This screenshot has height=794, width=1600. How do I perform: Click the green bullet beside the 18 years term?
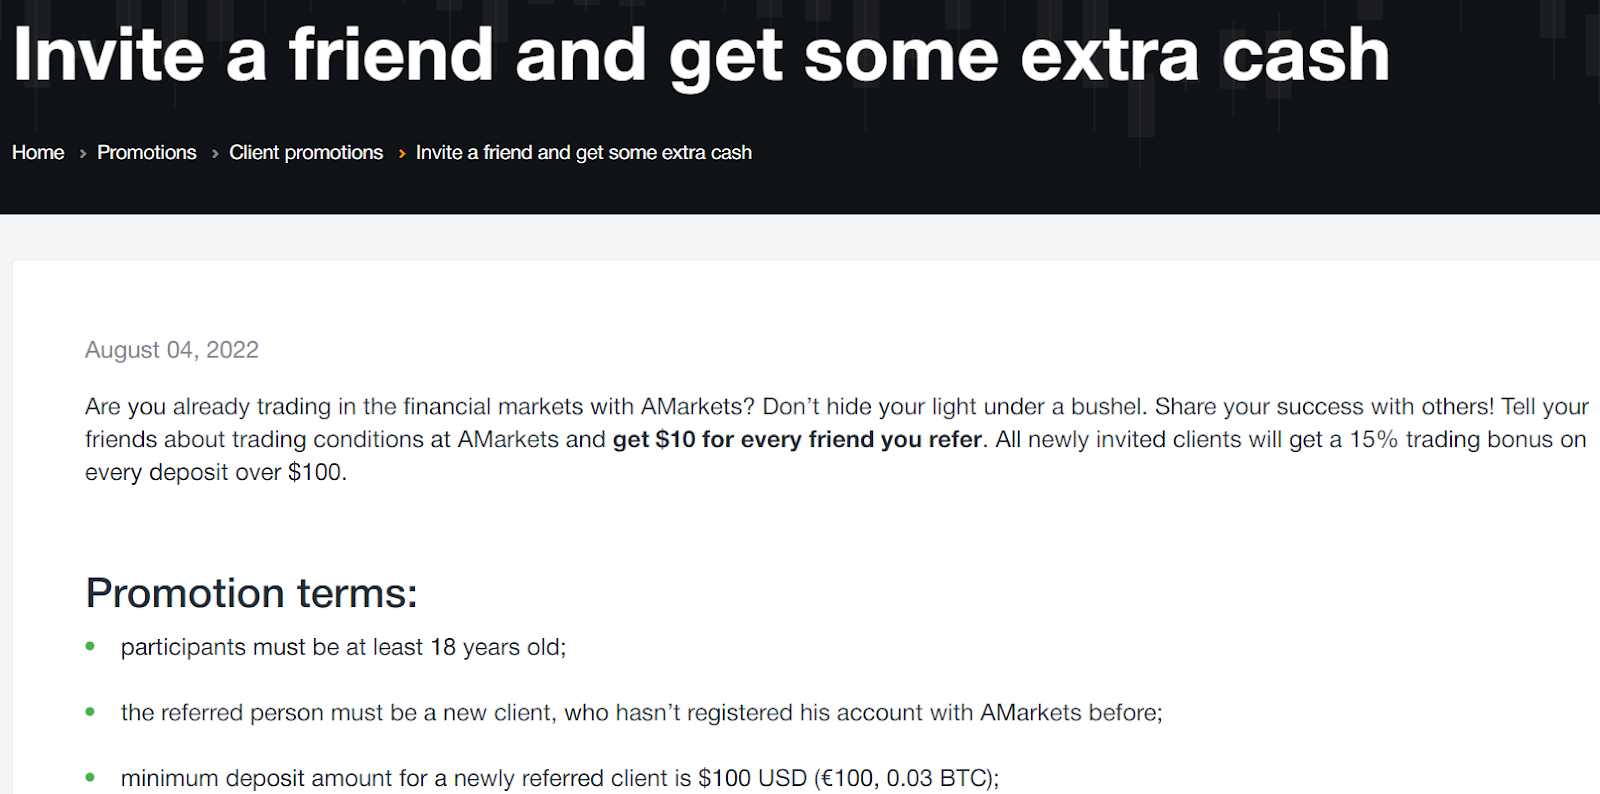pyautogui.click(x=90, y=647)
